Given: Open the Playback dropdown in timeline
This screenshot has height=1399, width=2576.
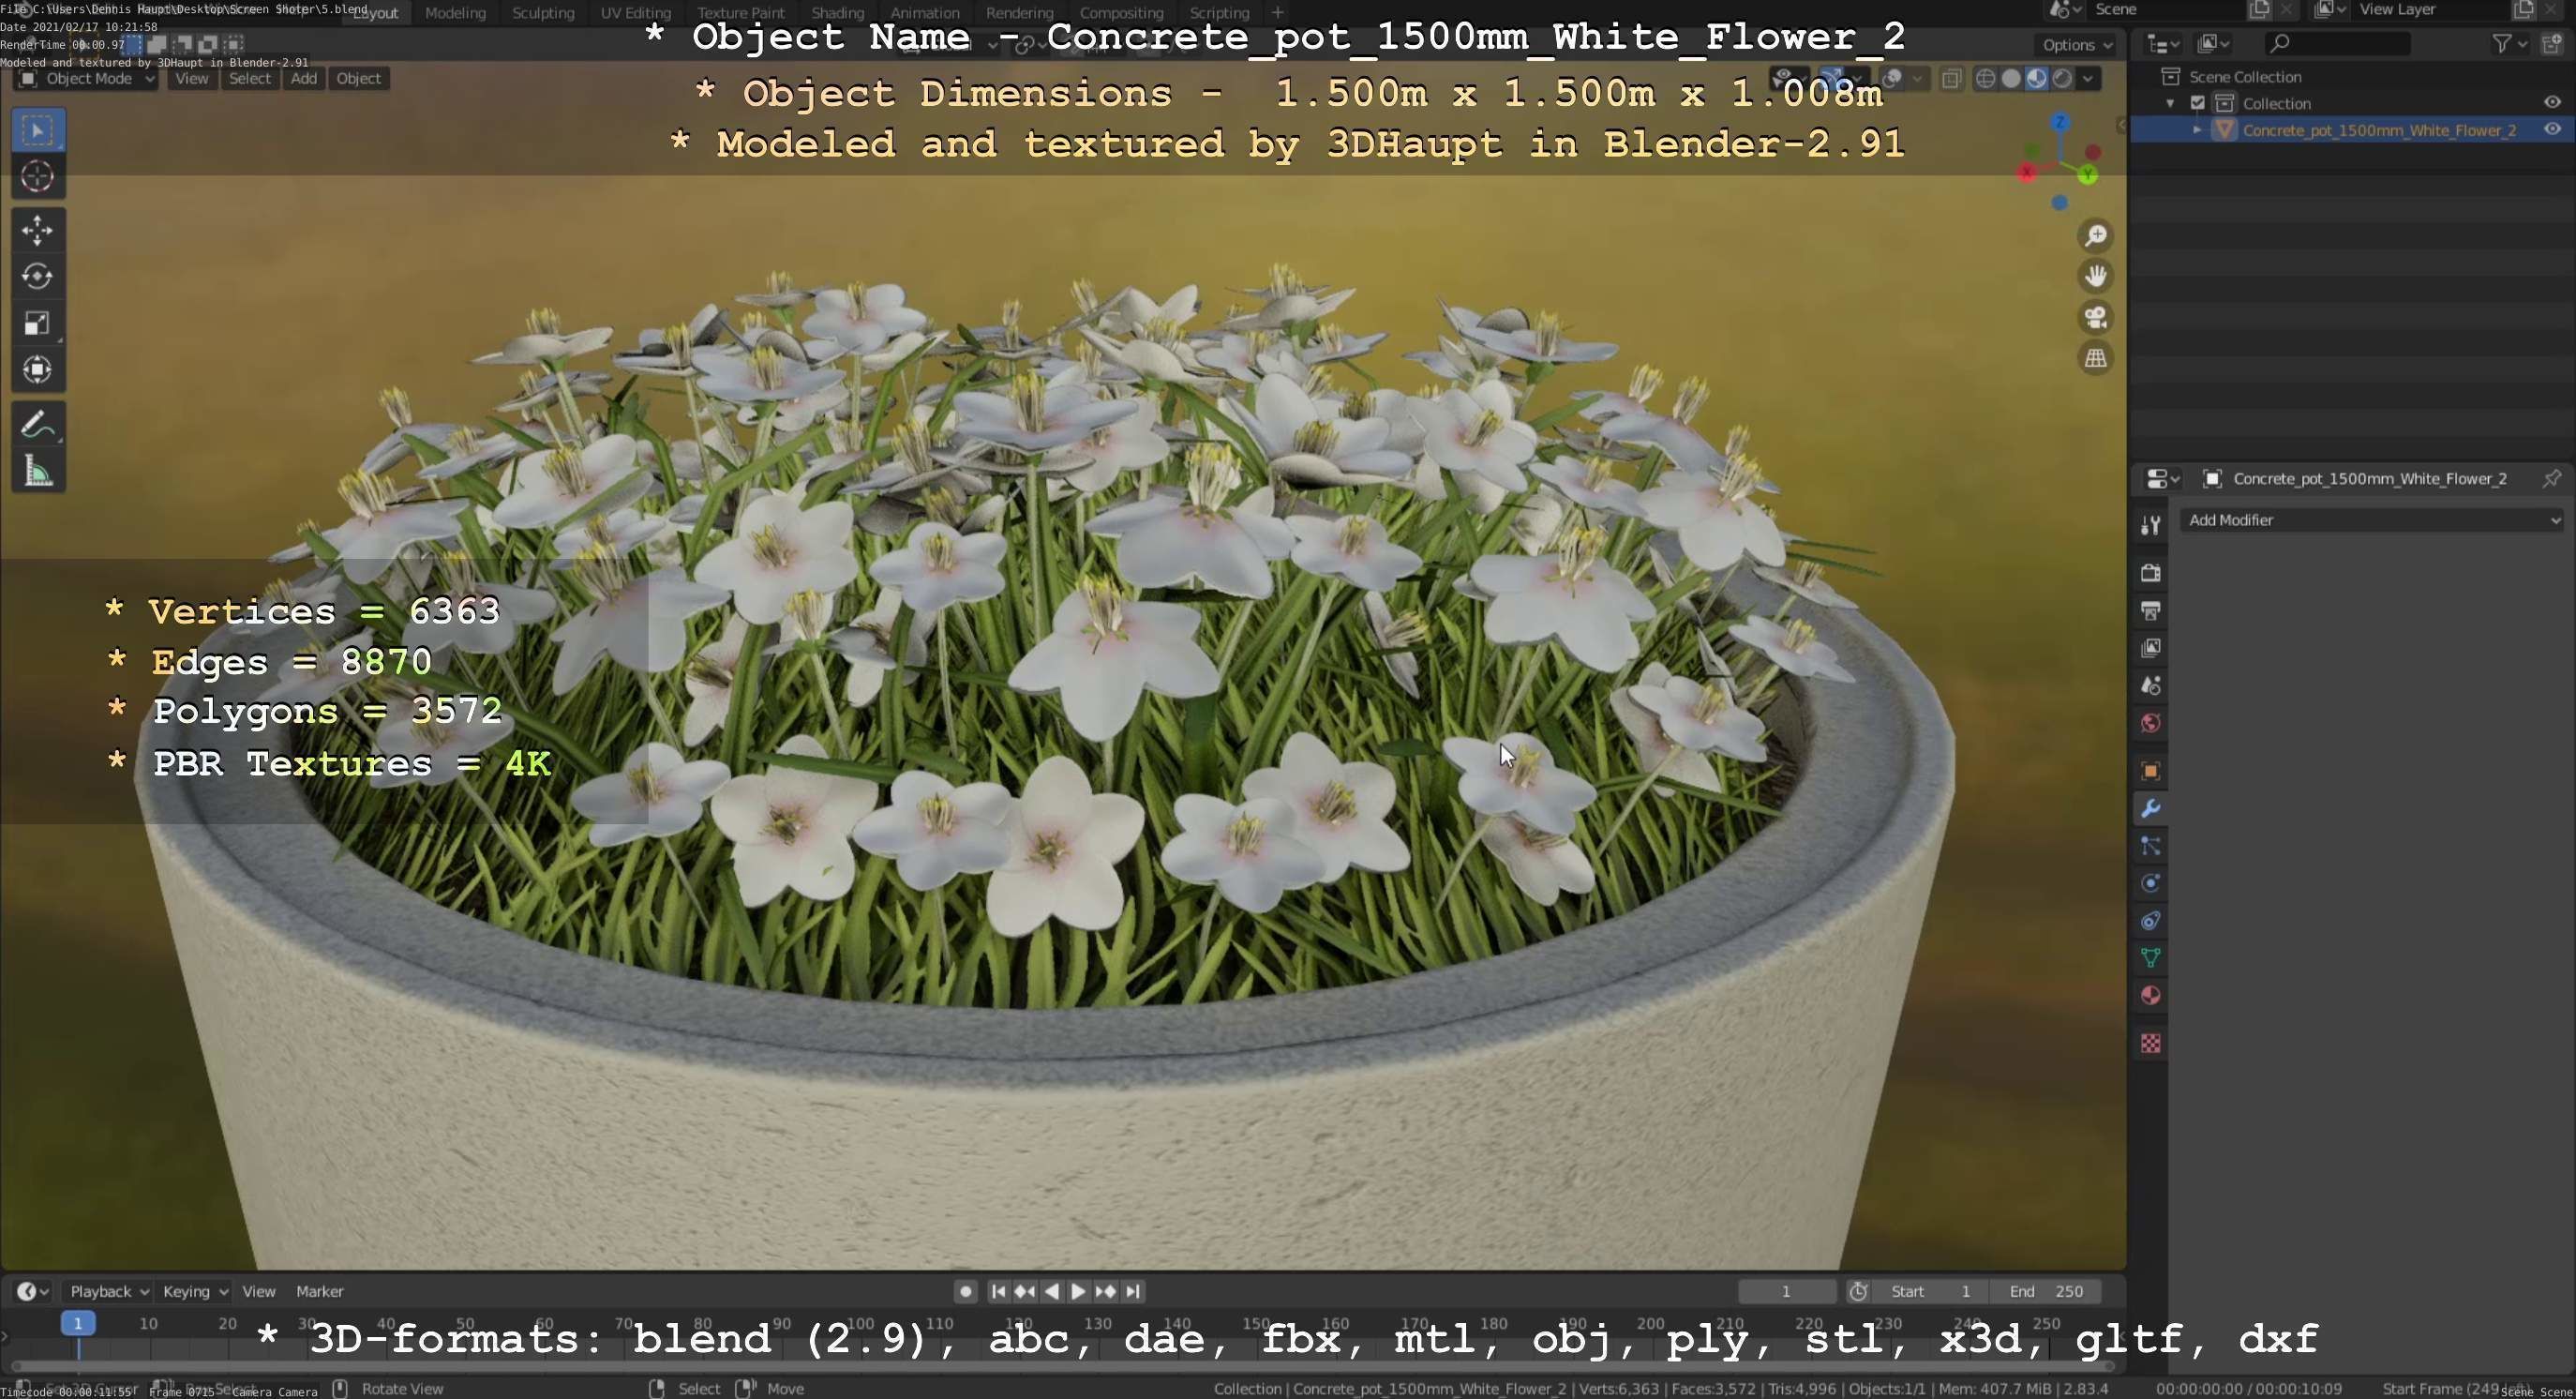Looking at the screenshot, I should [x=108, y=1291].
